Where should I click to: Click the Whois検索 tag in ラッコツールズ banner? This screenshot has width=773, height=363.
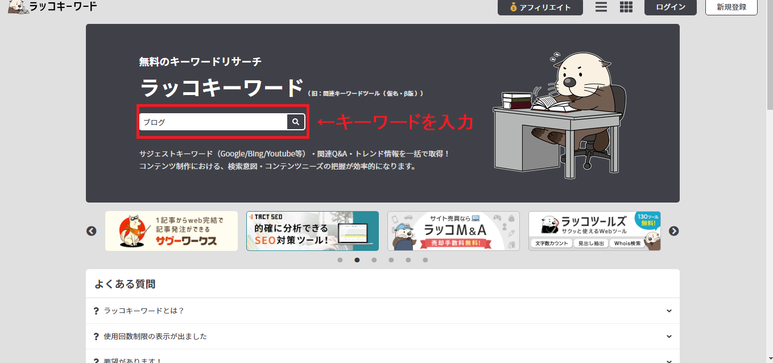(628, 244)
